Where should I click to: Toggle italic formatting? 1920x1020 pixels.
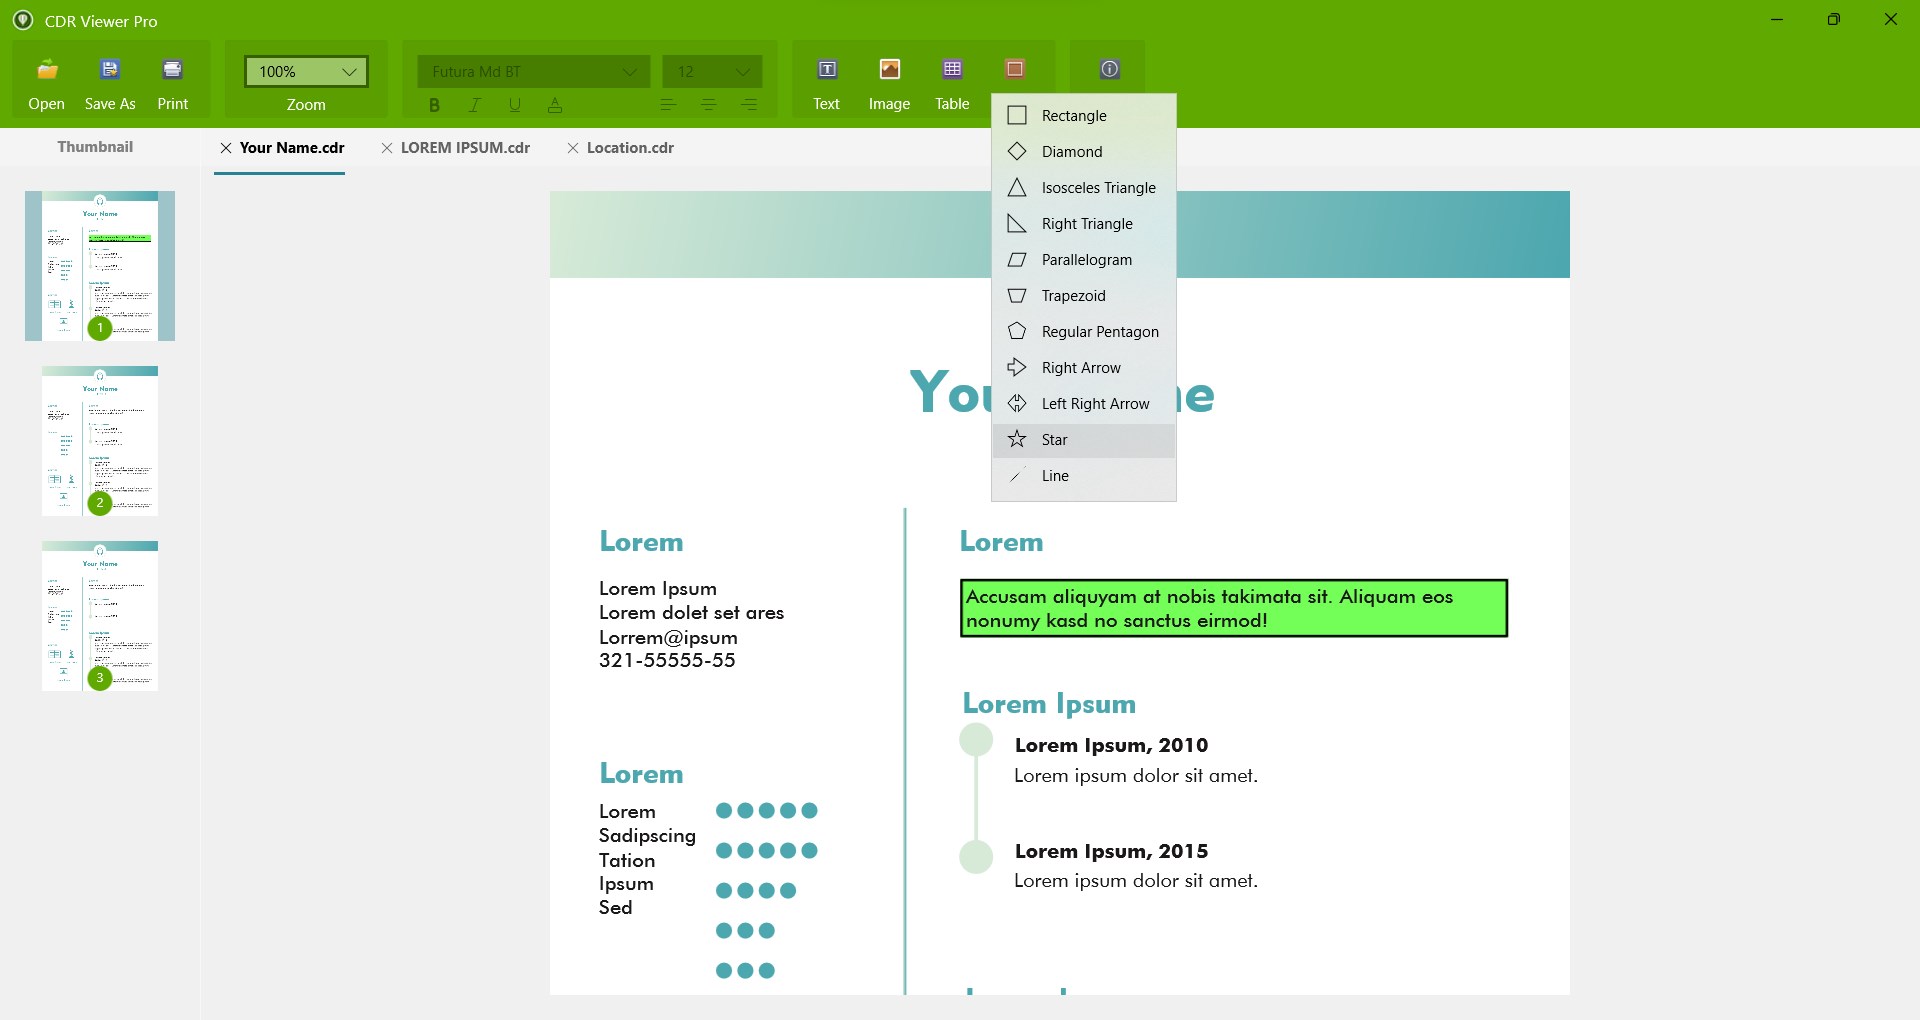coord(475,104)
